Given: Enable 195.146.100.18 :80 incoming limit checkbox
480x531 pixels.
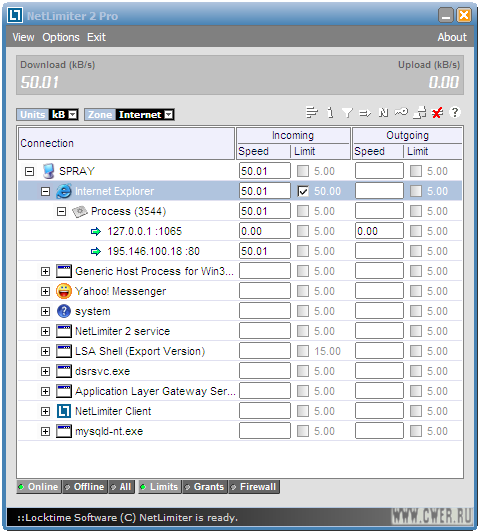Looking at the screenshot, I should [x=303, y=251].
